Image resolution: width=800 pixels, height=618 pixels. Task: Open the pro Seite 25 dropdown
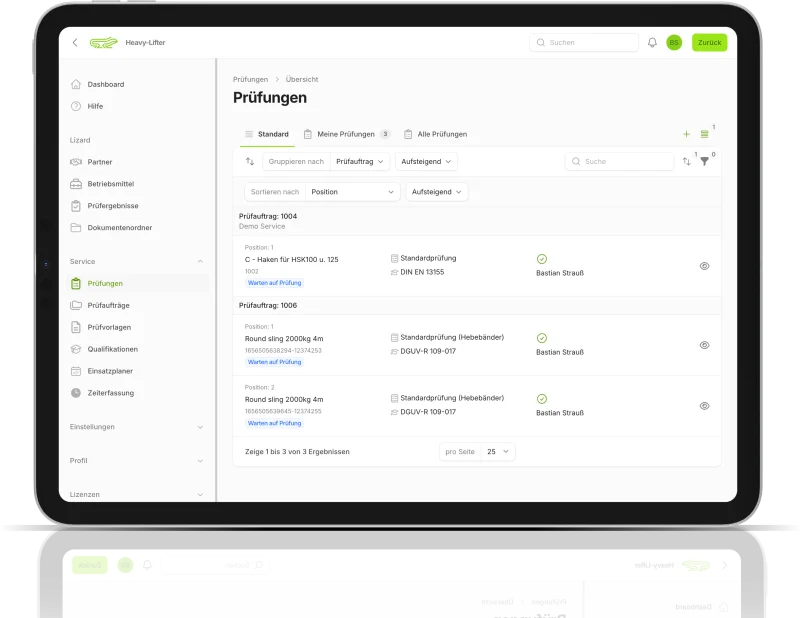coord(497,452)
